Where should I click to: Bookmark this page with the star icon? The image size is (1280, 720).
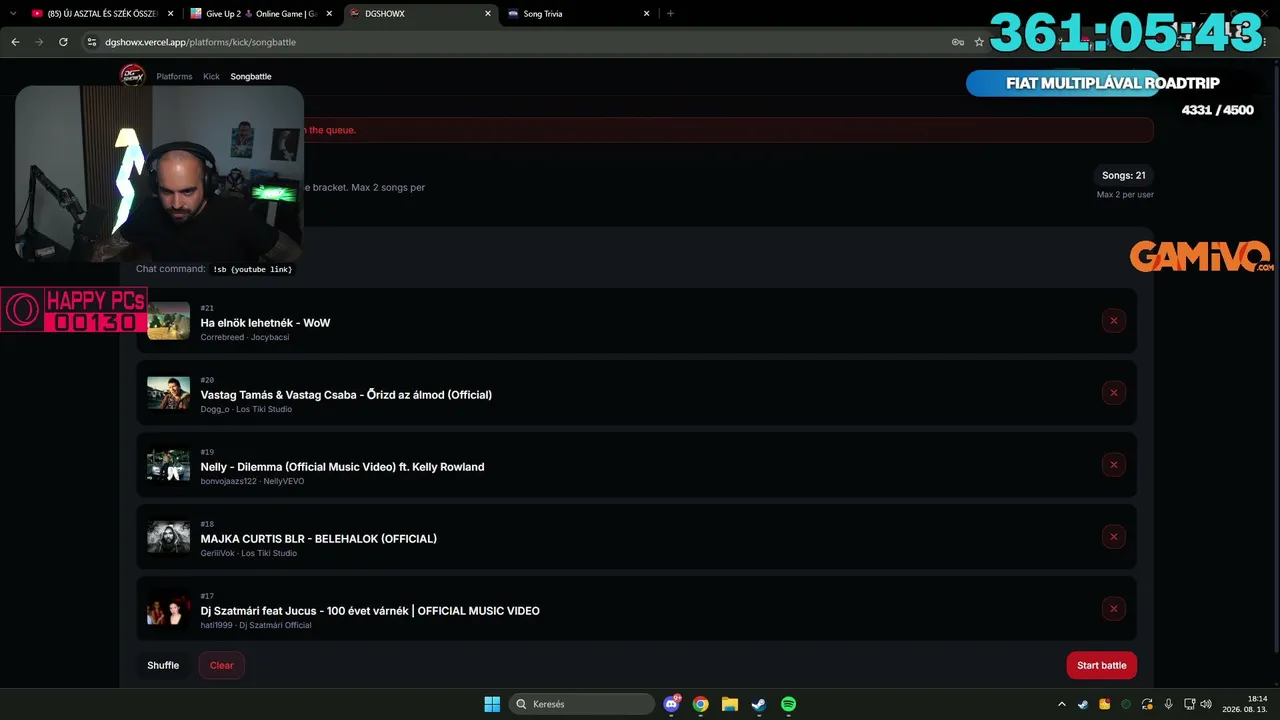click(x=979, y=42)
